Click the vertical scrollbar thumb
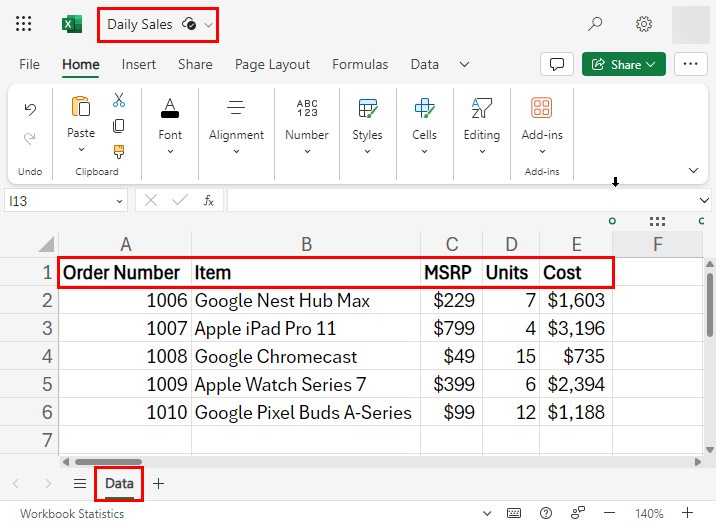 click(710, 305)
